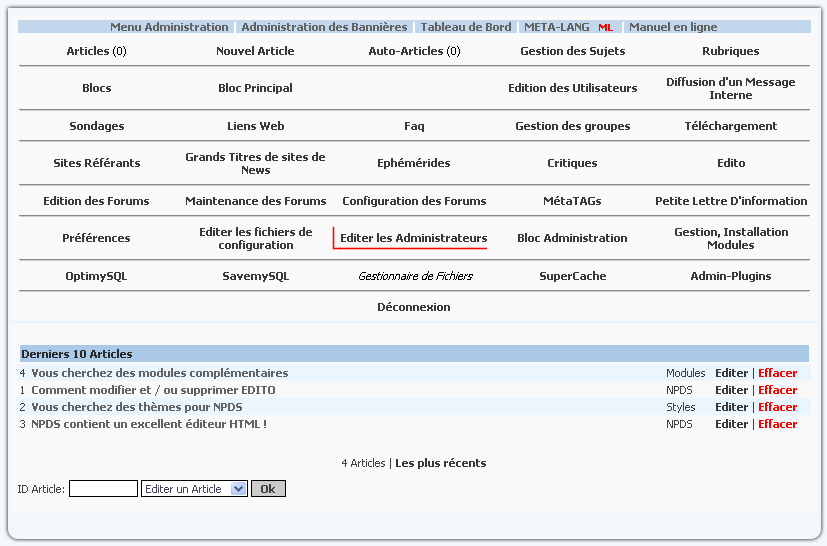
Task: Click the ID Article input field
Action: 103,489
